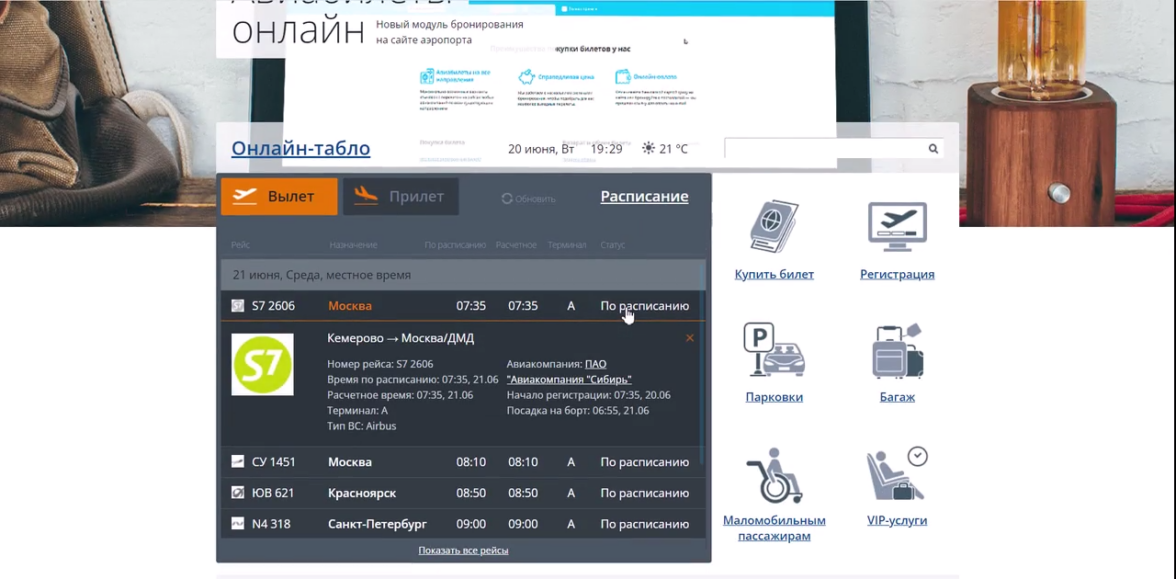Open the Багаж text link
This screenshot has height=579, width=1176.
tap(897, 398)
